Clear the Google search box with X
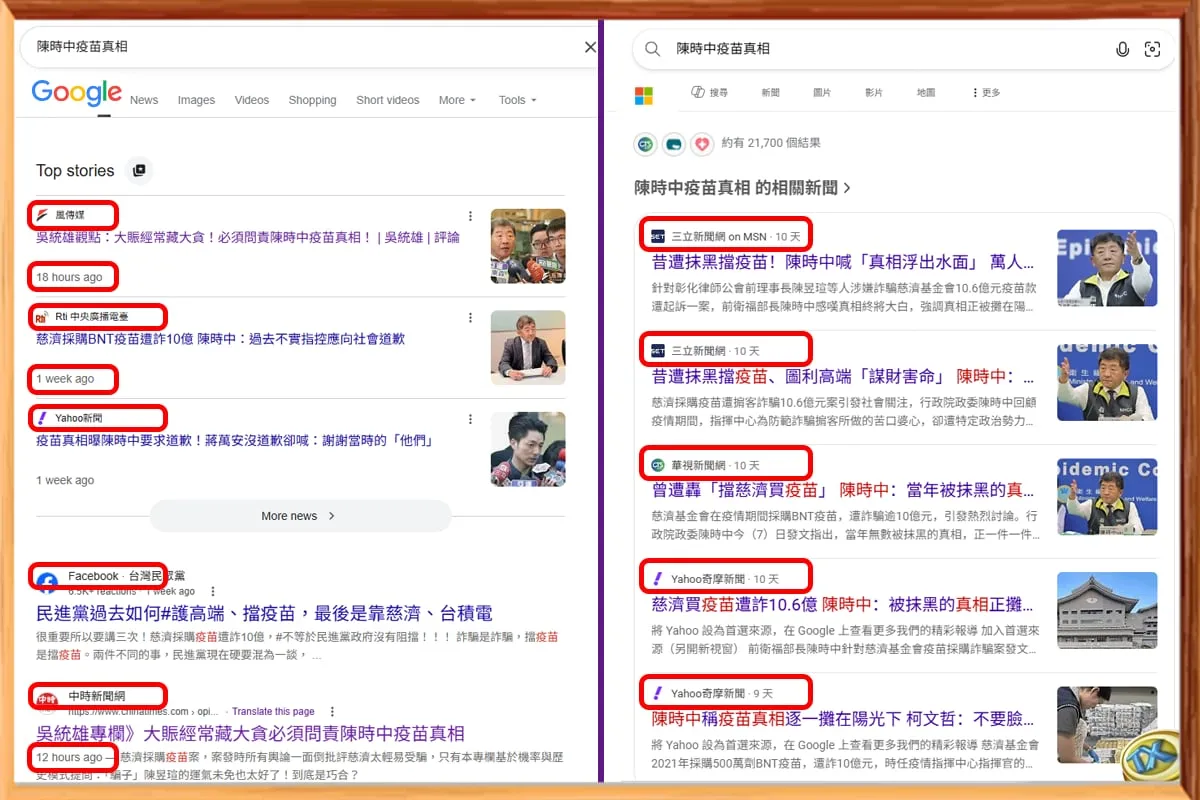Viewport: 1200px width, 800px height. 590,47
